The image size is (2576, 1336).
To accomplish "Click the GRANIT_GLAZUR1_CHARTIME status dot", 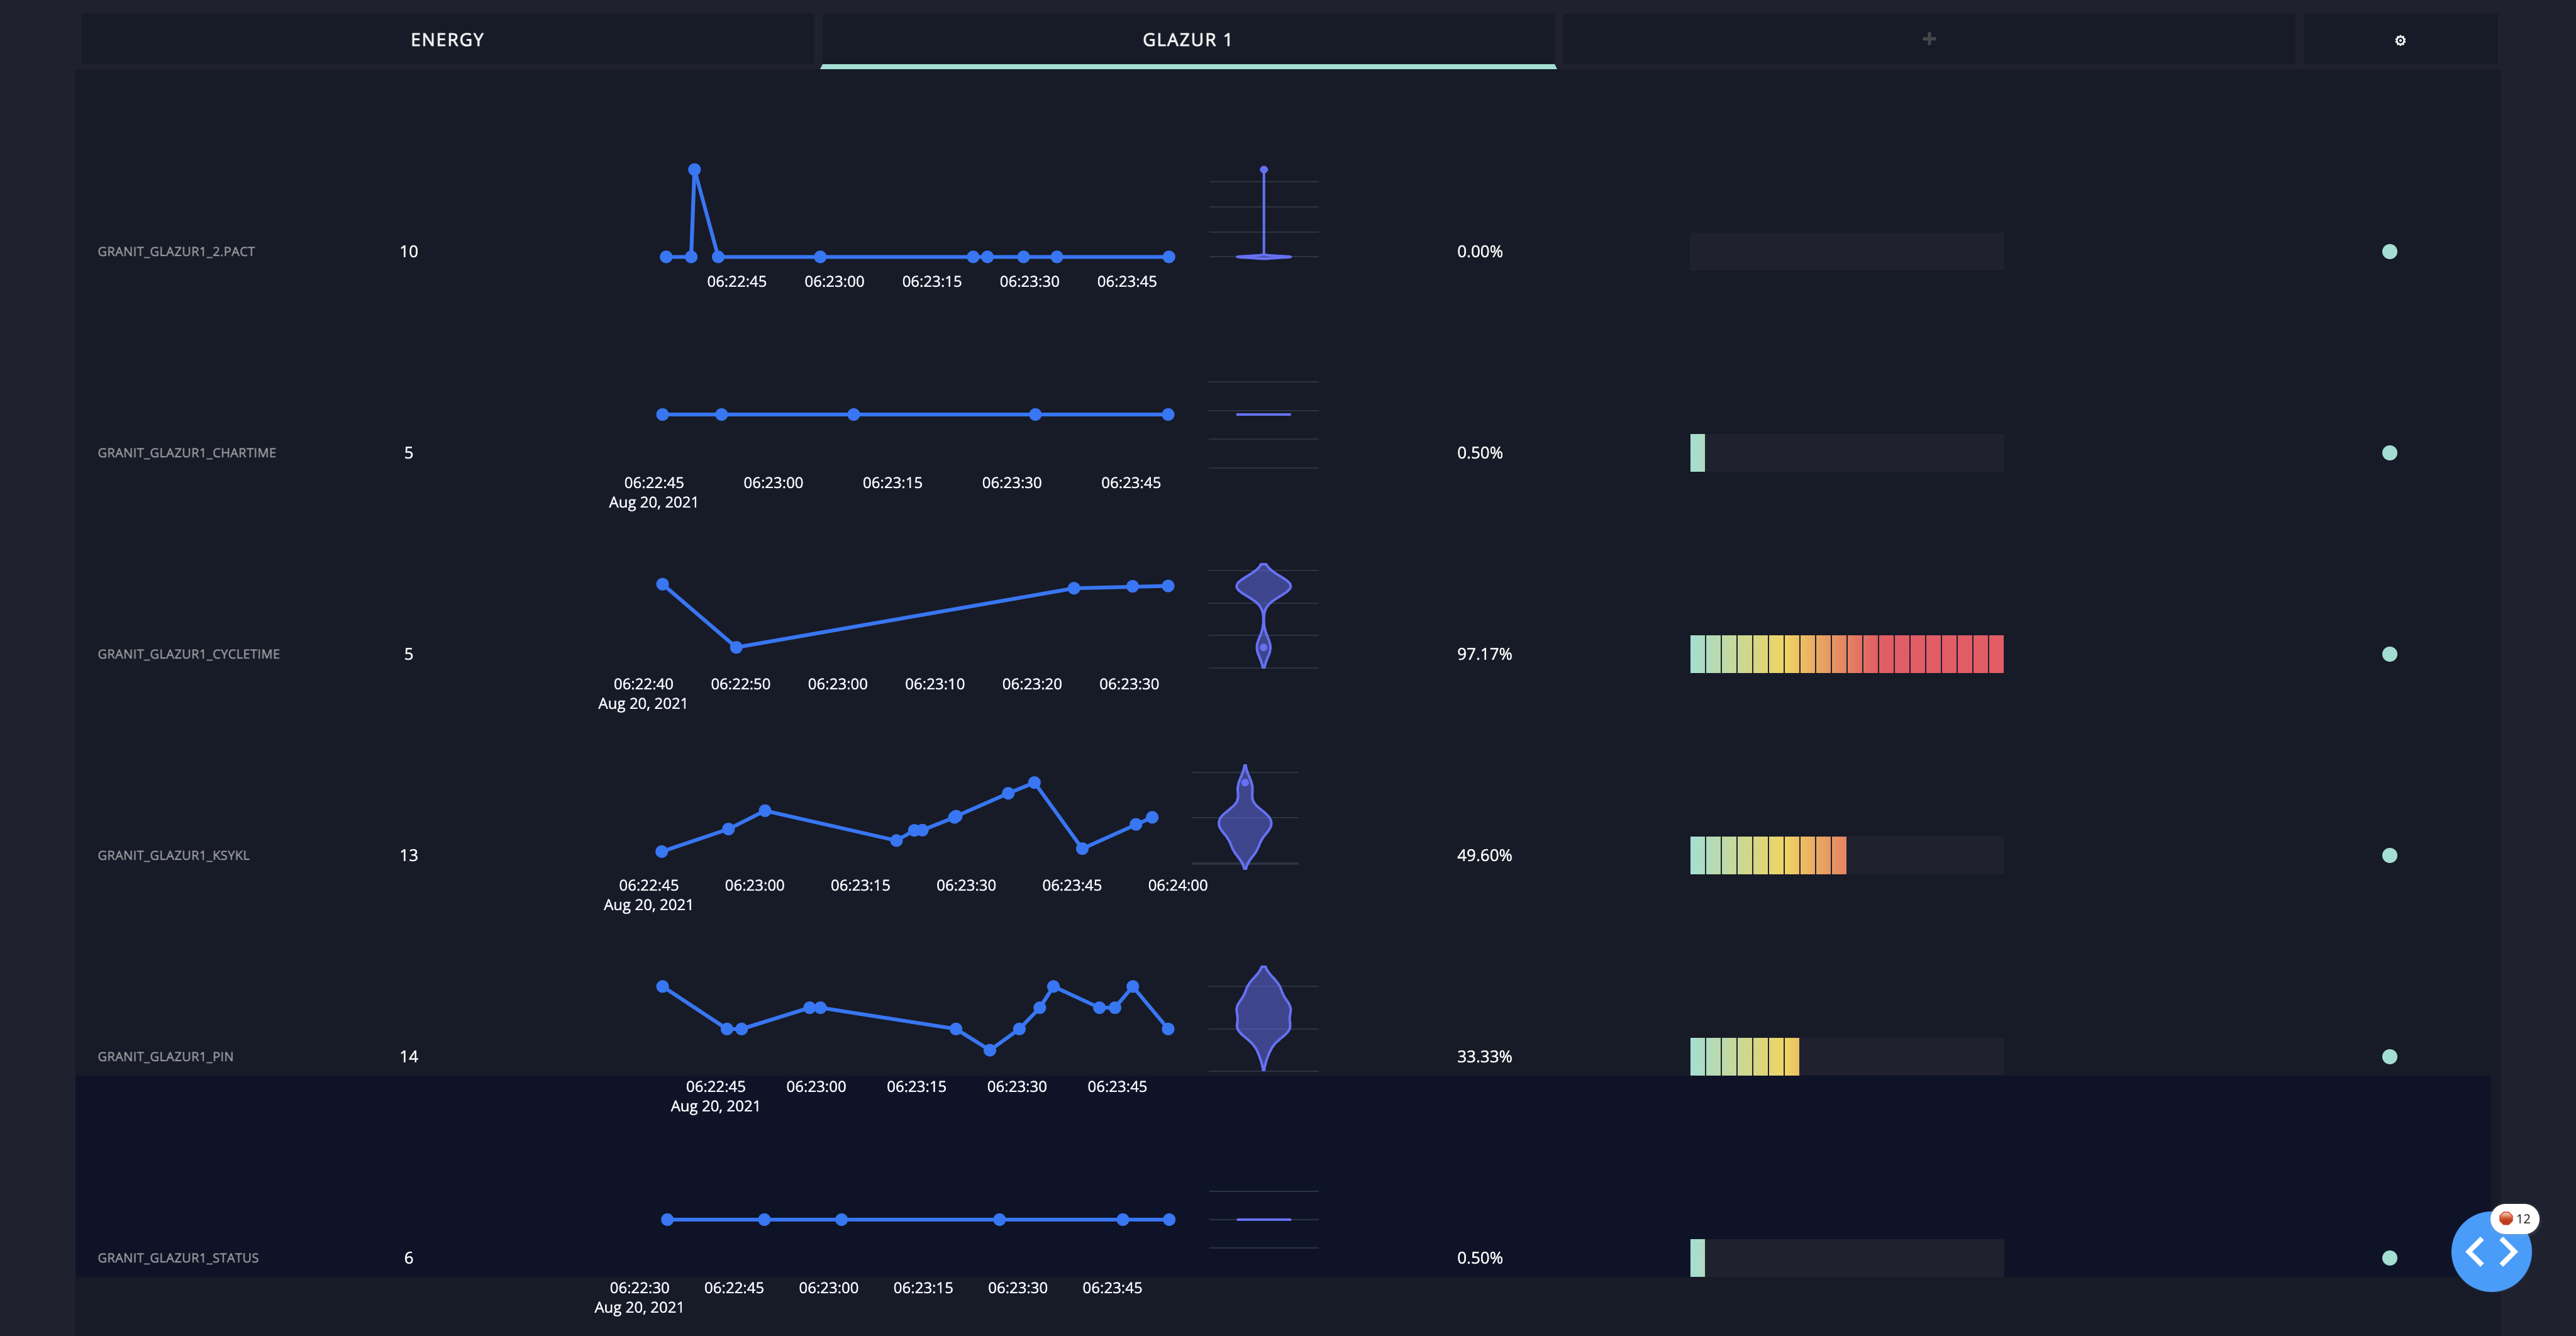I will (x=2389, y=453).
